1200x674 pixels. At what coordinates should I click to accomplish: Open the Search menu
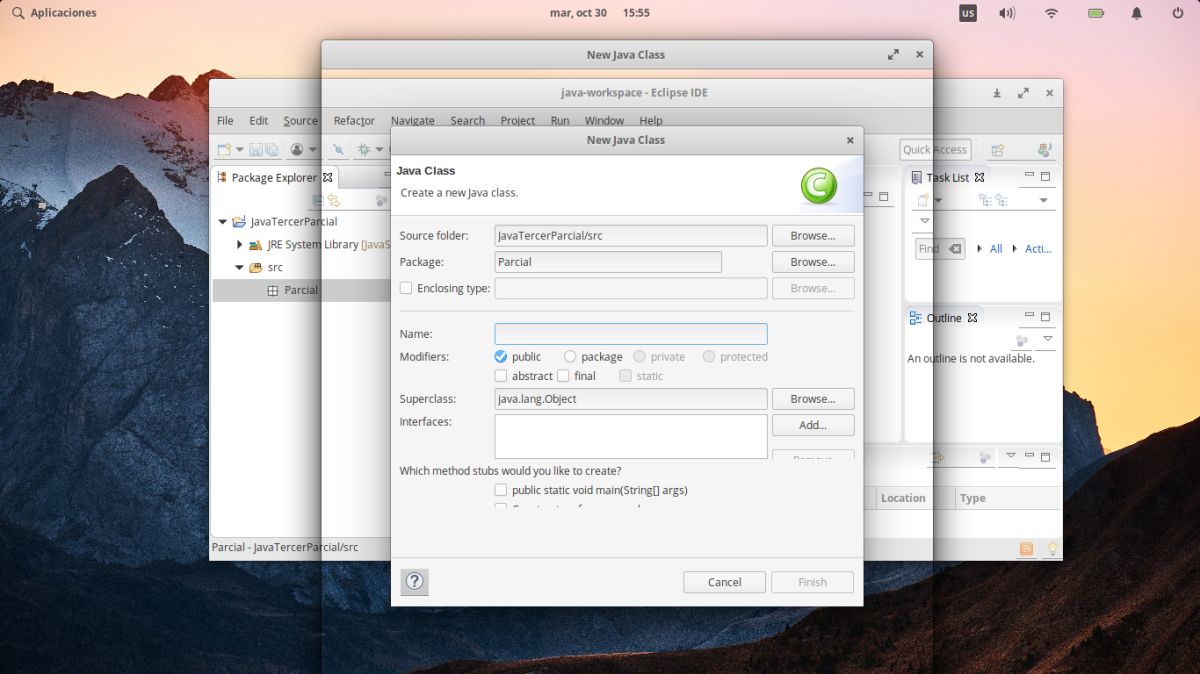tap(467, 120)
